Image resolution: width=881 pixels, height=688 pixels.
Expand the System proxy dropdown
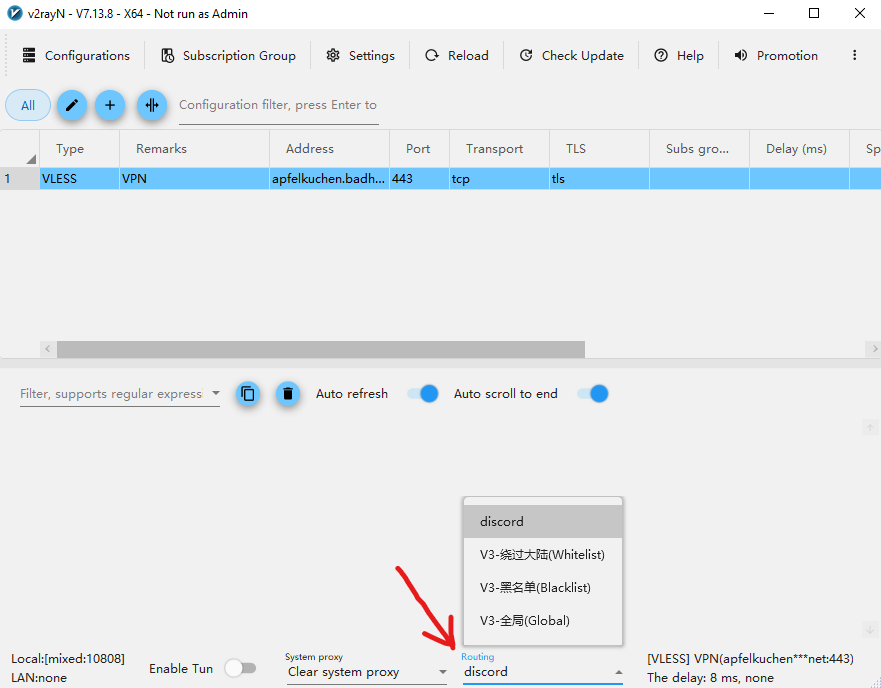point(366,672)
